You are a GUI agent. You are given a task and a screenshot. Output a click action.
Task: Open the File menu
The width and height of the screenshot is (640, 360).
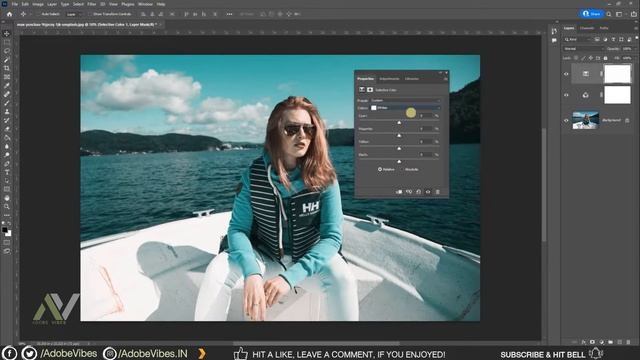(15, 4)
